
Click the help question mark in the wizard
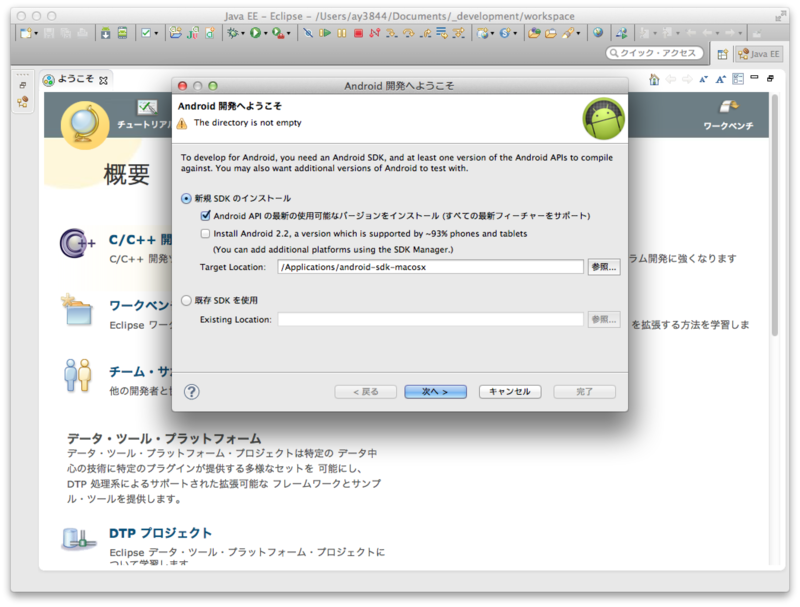click(190, 391)
